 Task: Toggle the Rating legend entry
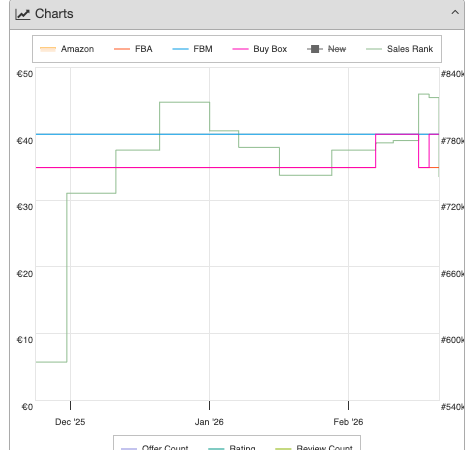pyautogui.click(x=232, y=447)
